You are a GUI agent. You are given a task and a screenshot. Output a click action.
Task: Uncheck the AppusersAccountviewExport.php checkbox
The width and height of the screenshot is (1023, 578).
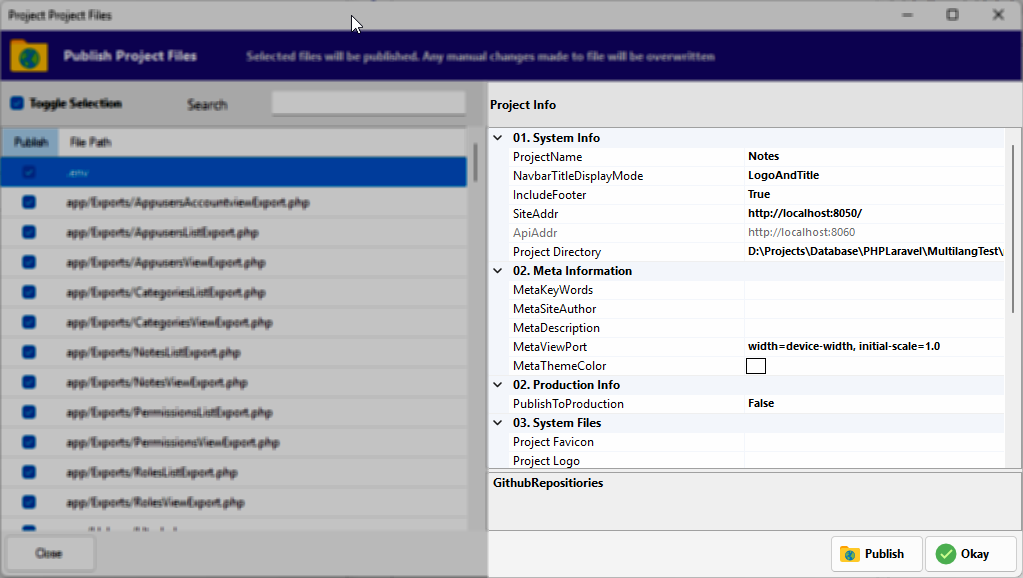29,202
